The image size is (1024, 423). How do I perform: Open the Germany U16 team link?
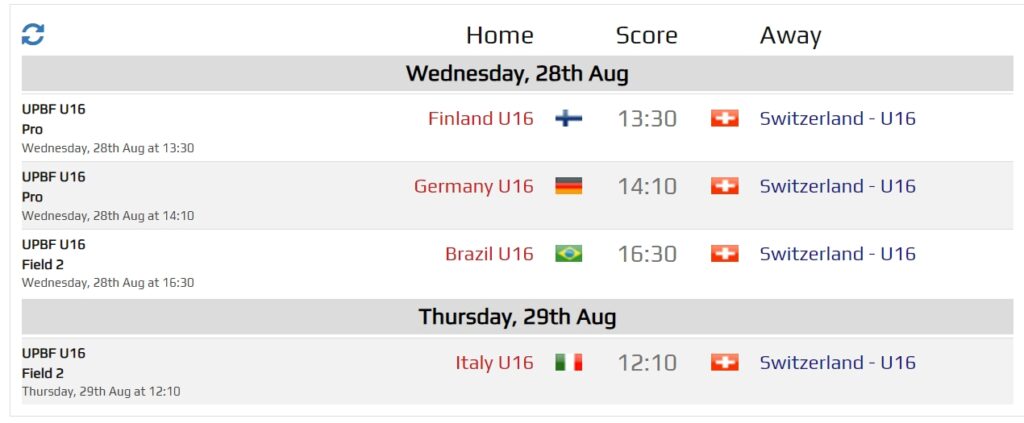pos(473,186)
